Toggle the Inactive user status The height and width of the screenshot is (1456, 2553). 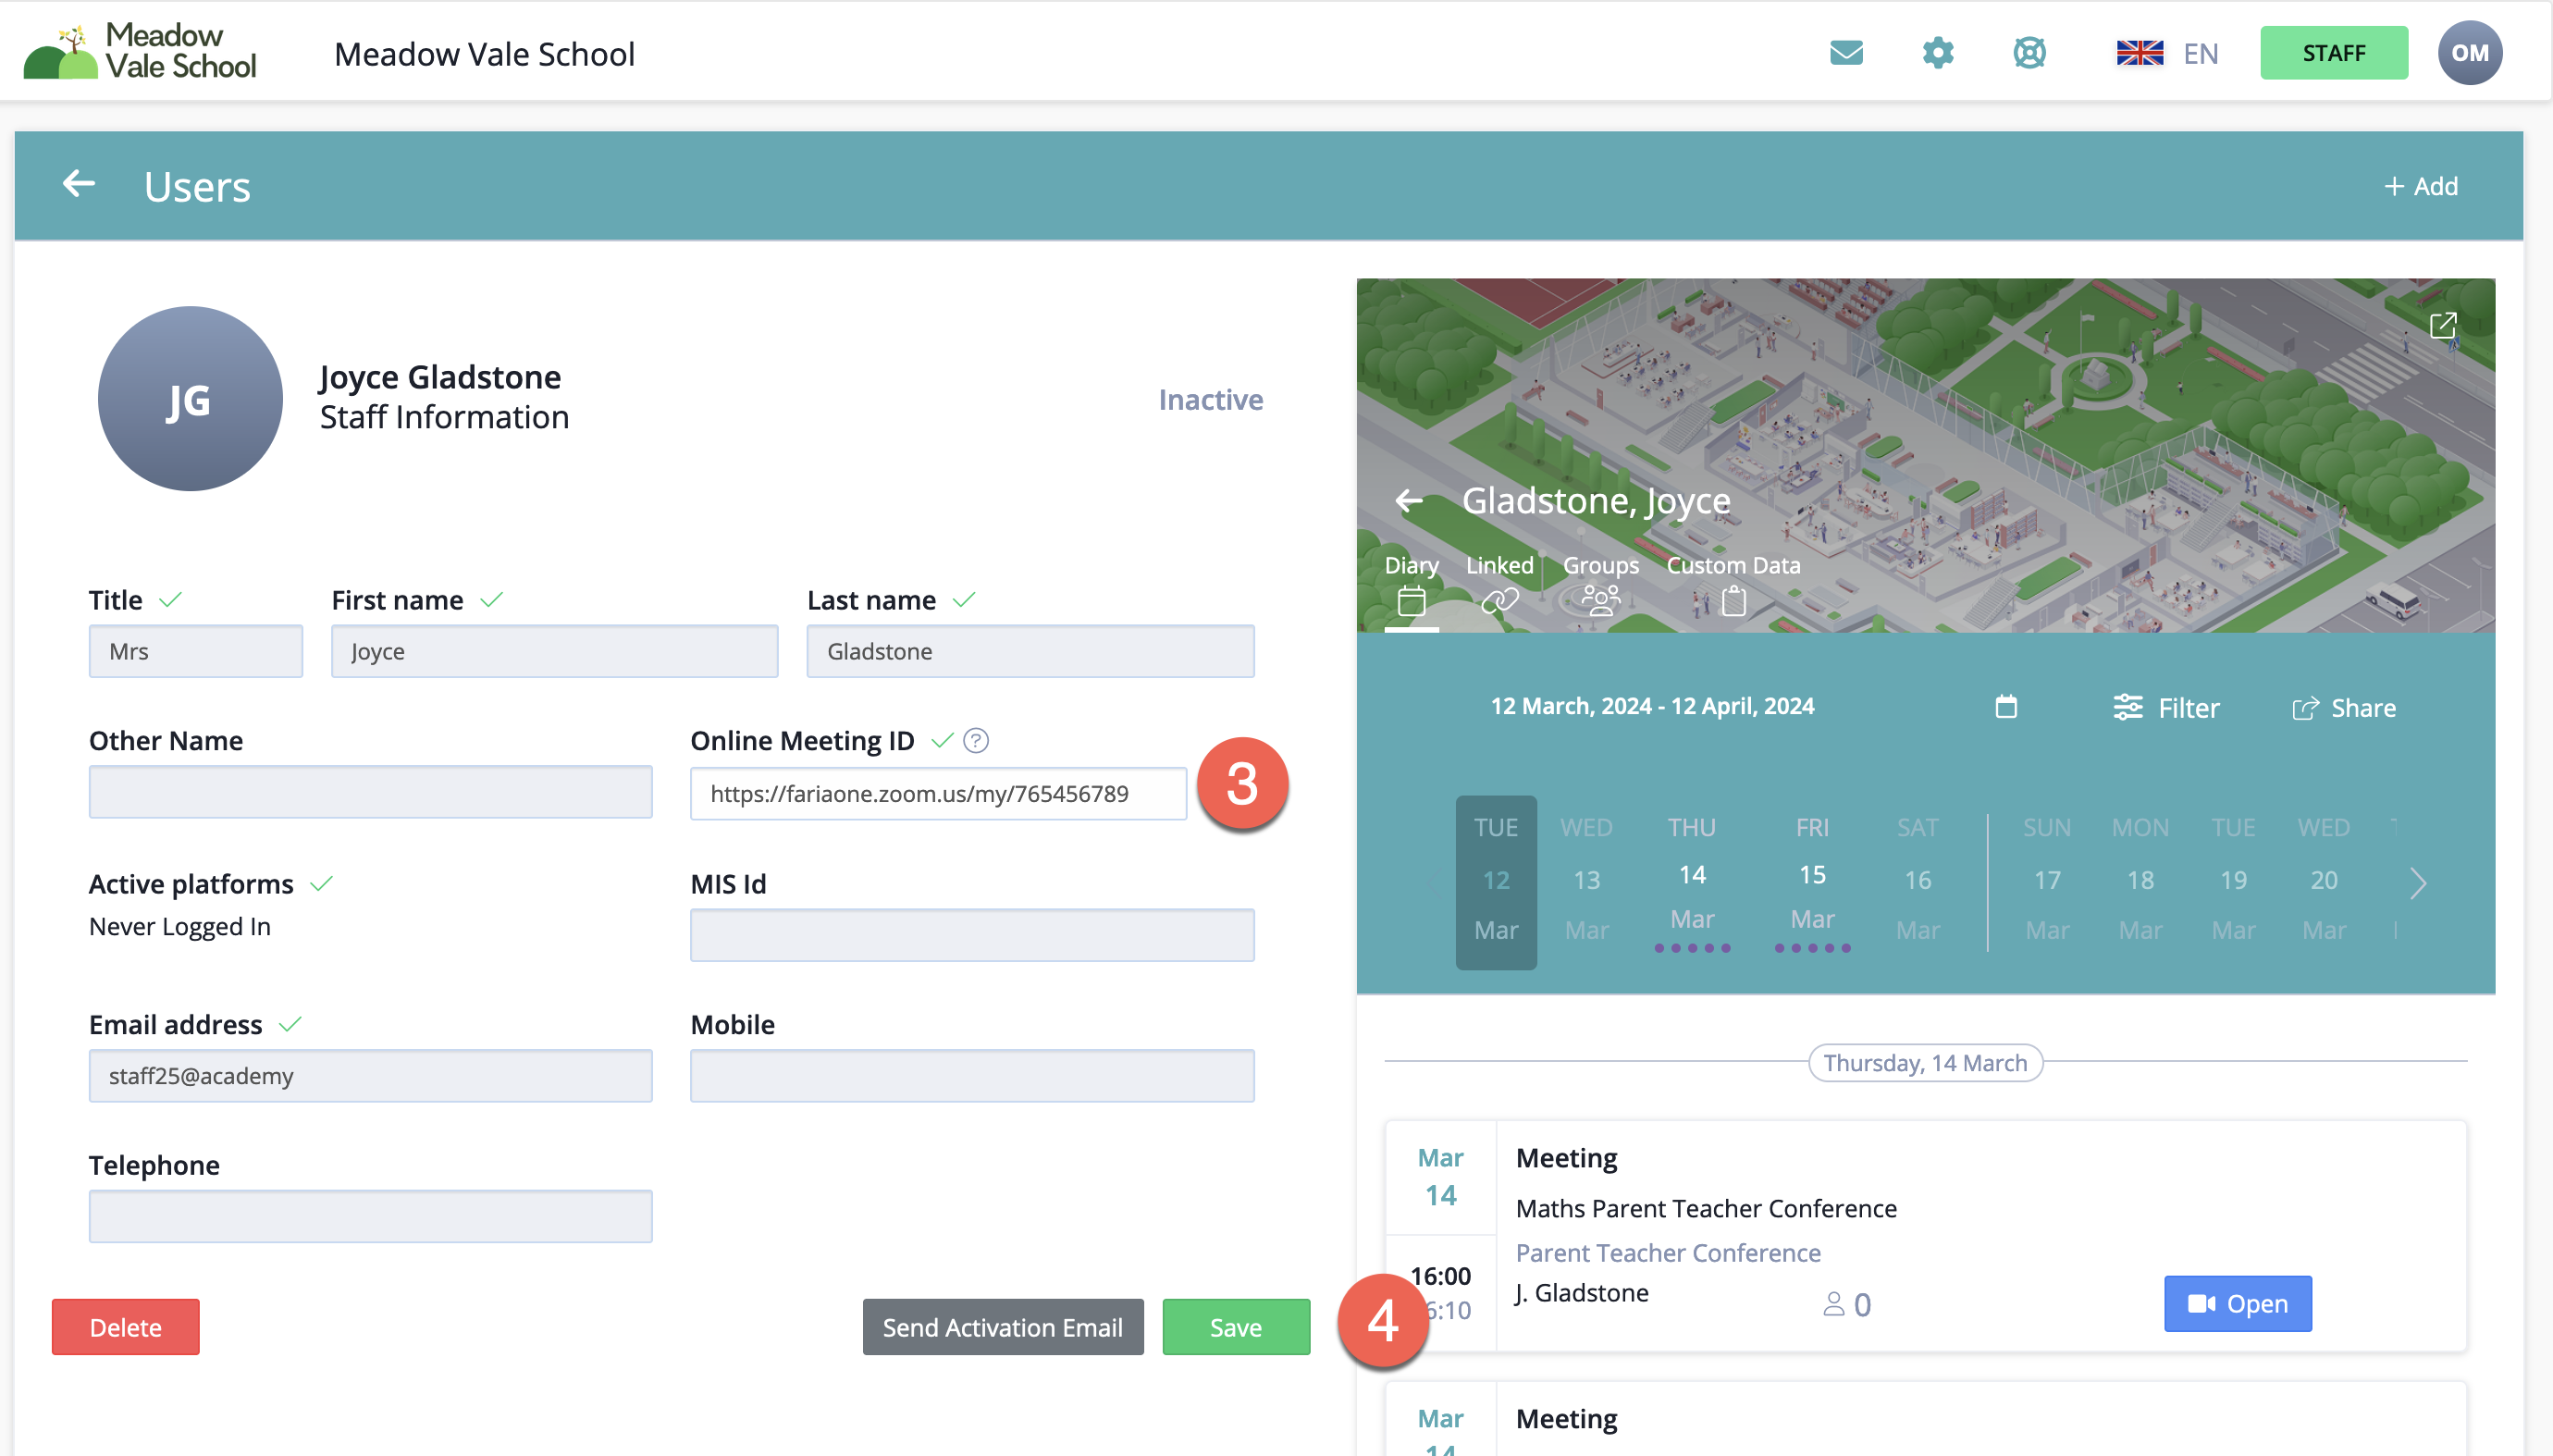(1210, 400)
